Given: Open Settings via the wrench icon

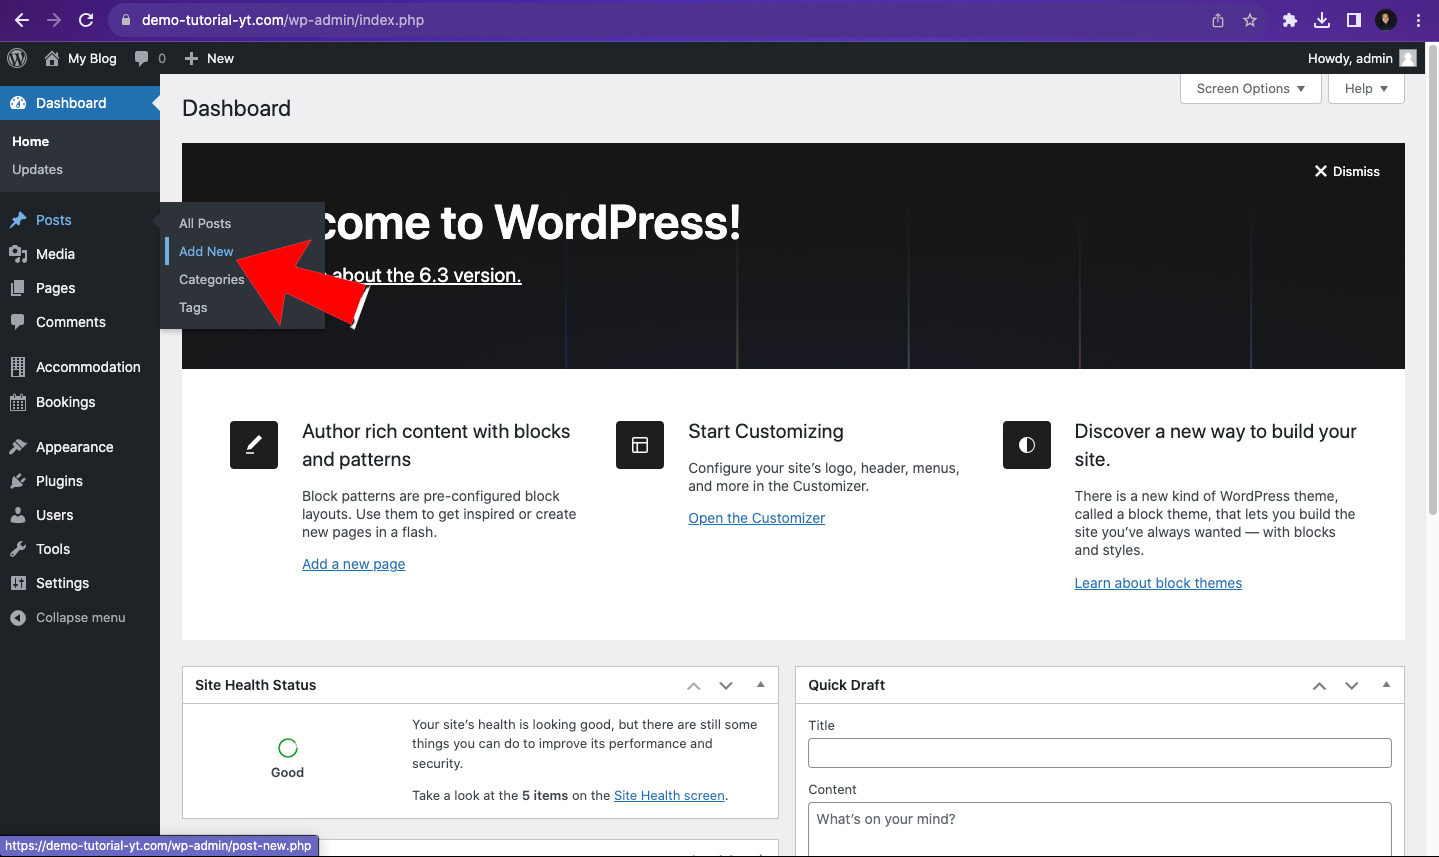Looking at the screenshot, I should [x=17, y=583].
